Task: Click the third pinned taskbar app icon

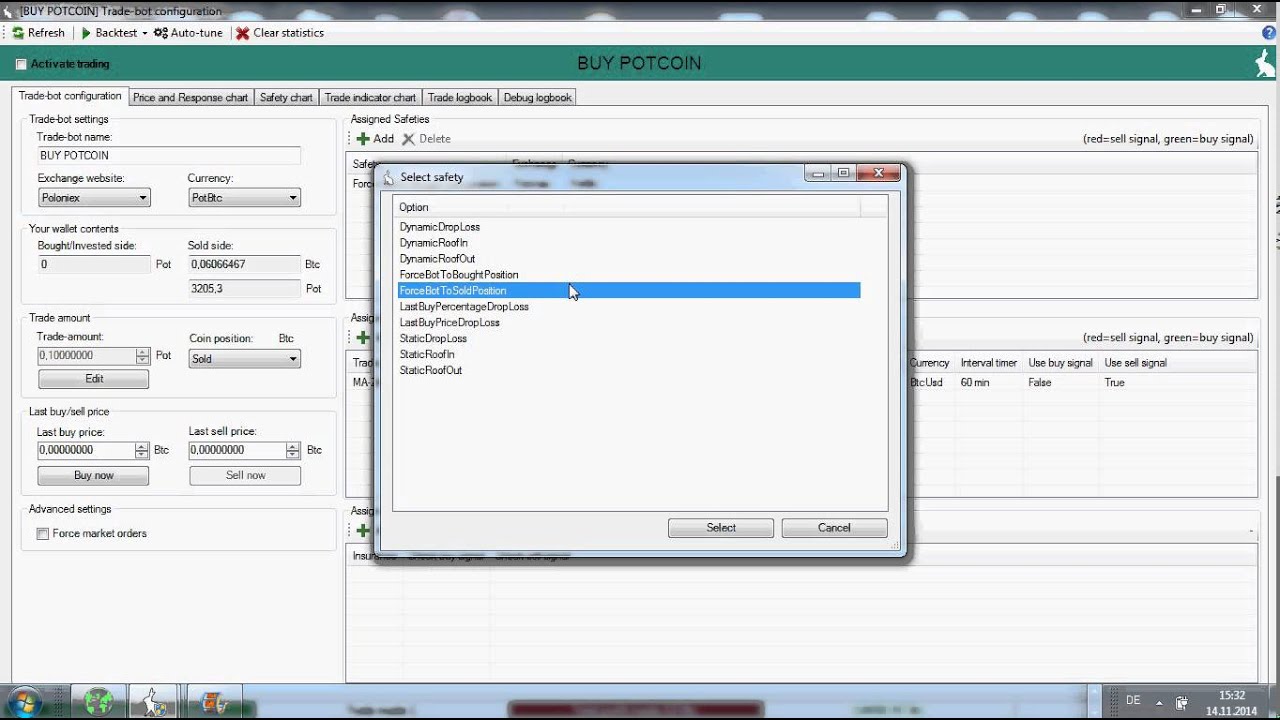Action: (215, 702)
